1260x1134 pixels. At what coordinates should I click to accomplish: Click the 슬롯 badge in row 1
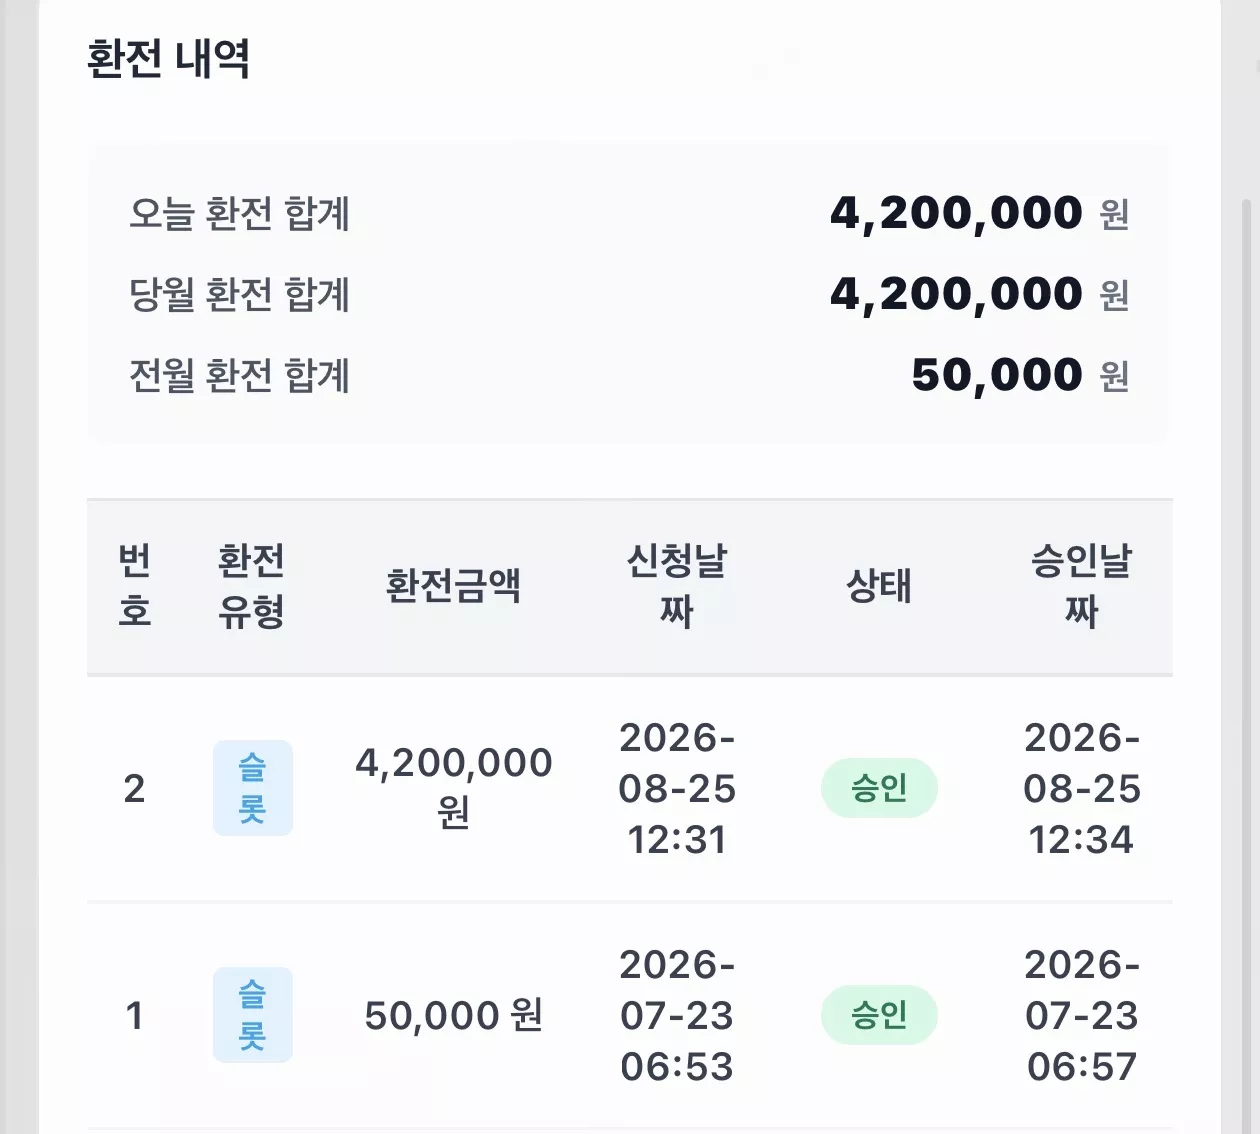(252, 1015)
